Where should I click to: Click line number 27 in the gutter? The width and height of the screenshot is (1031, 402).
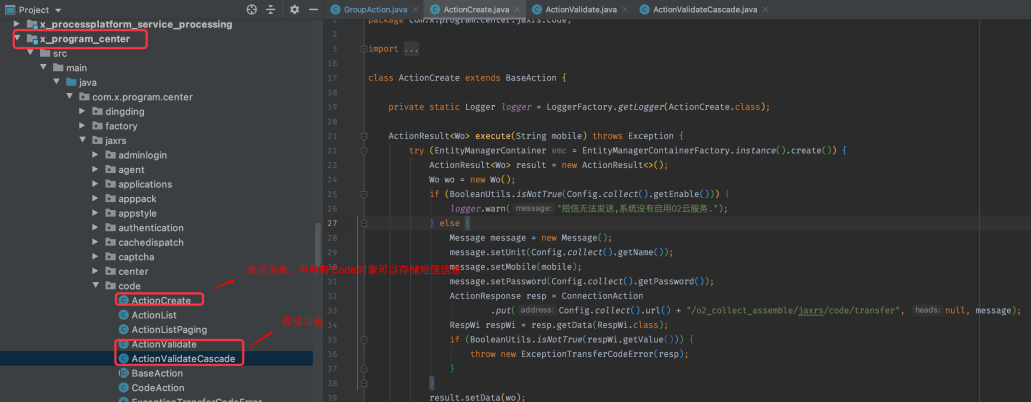(333, 223)
